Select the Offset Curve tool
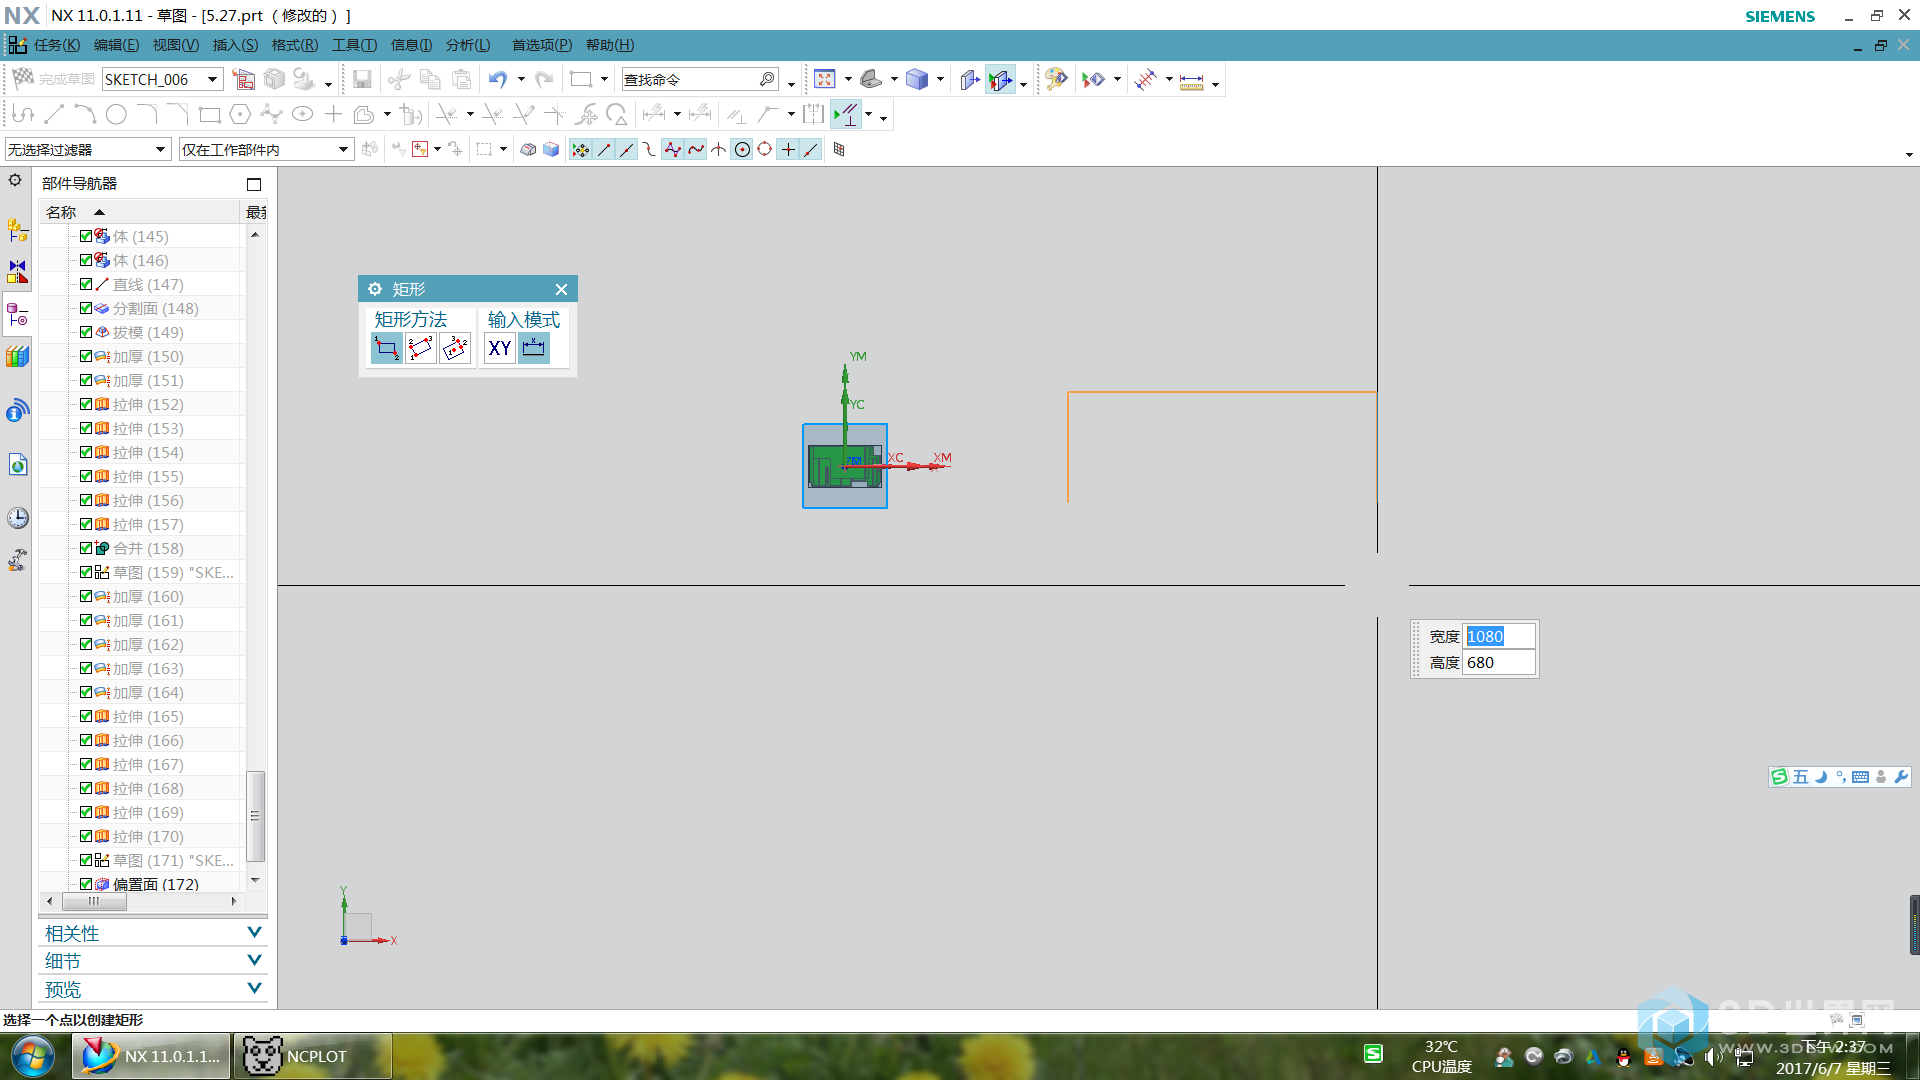 (x=365, y=114)
